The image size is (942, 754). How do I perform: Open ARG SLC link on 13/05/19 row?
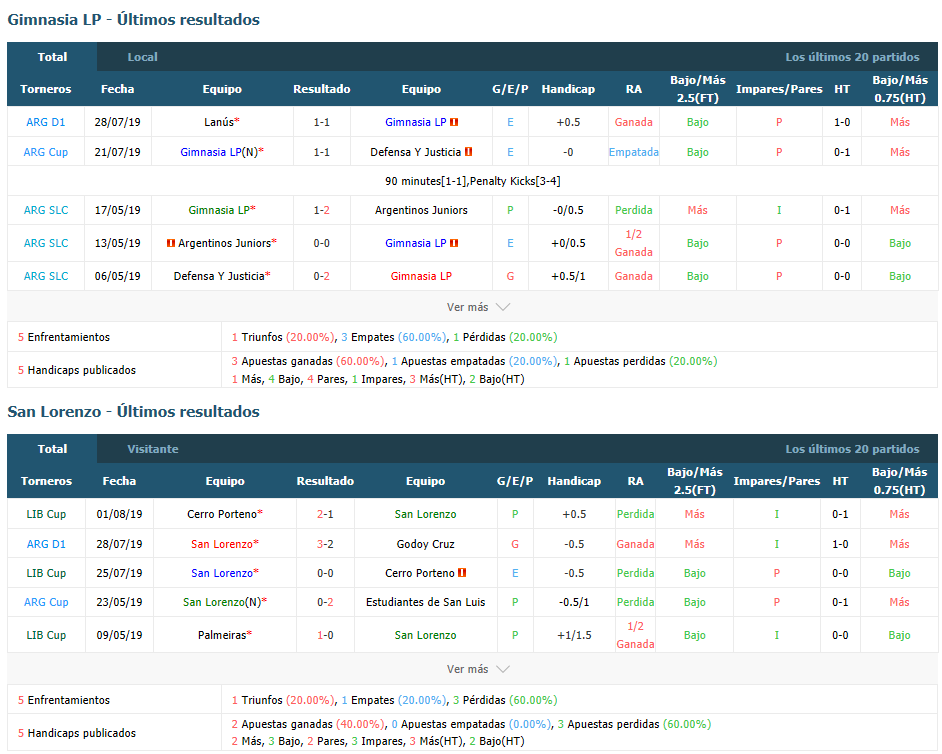coord(46,243)
